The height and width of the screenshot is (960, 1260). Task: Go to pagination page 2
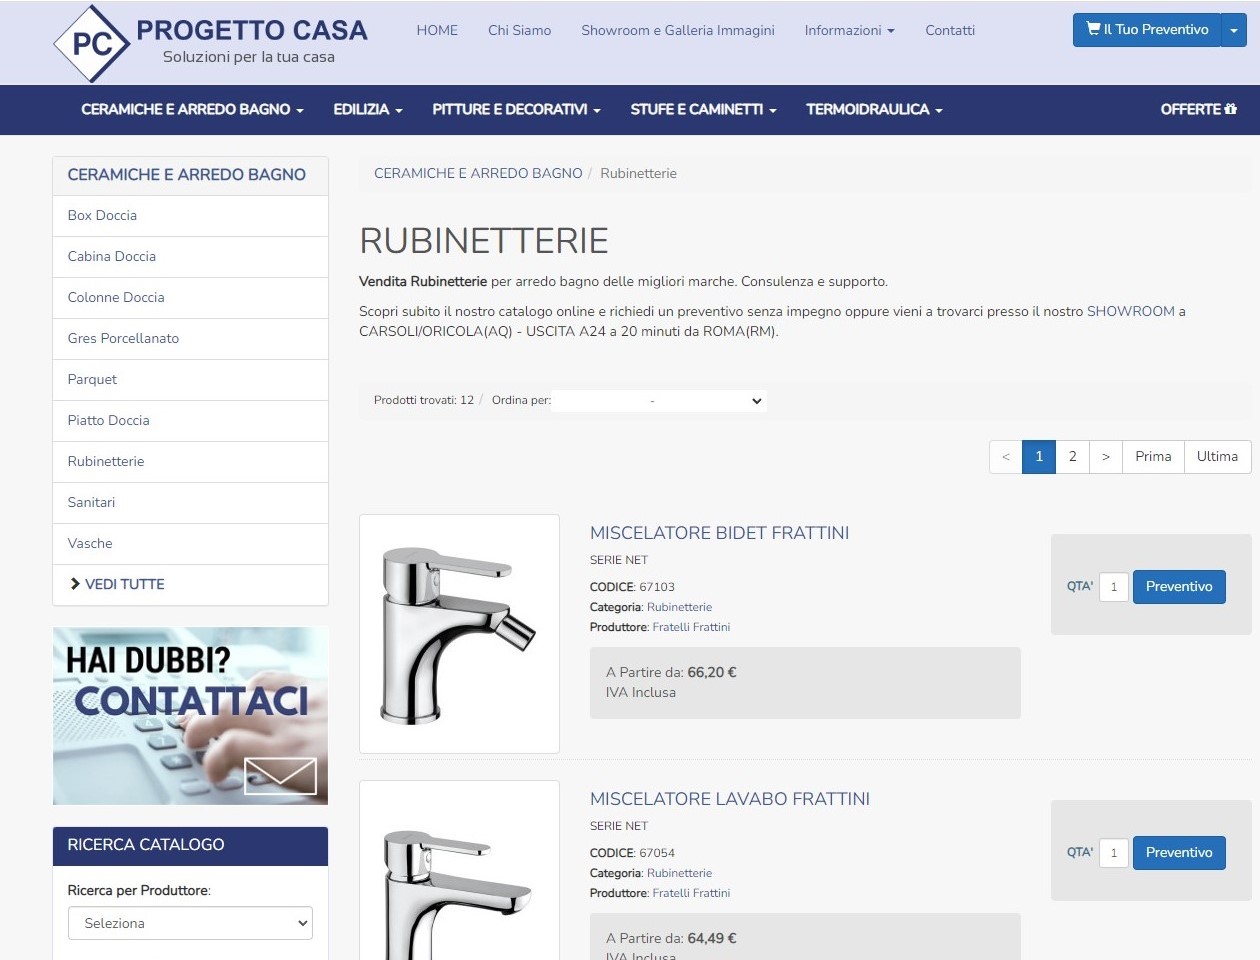(x=1072, y=457)
